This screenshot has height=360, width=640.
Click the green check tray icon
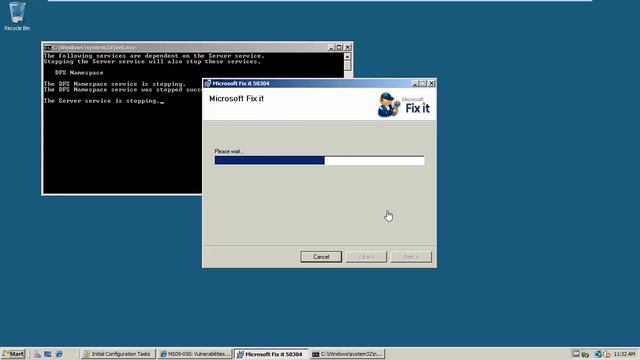coord(585,354)
